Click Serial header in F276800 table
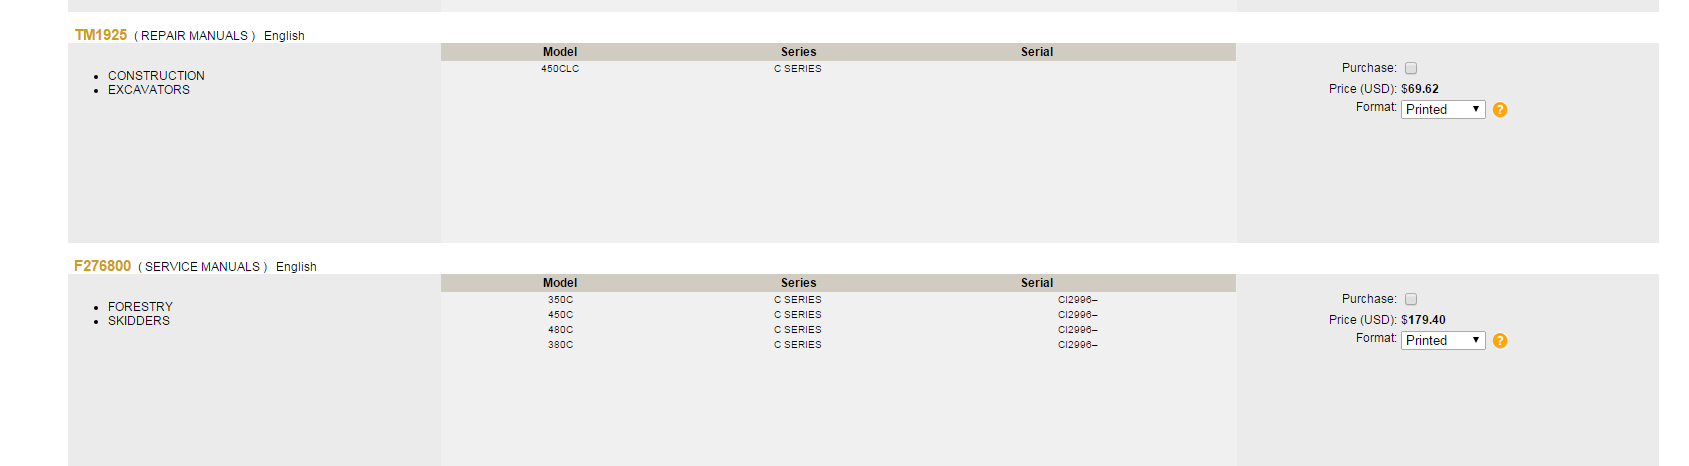Viewport: 1689px width, 466px height. (1037, 283)
